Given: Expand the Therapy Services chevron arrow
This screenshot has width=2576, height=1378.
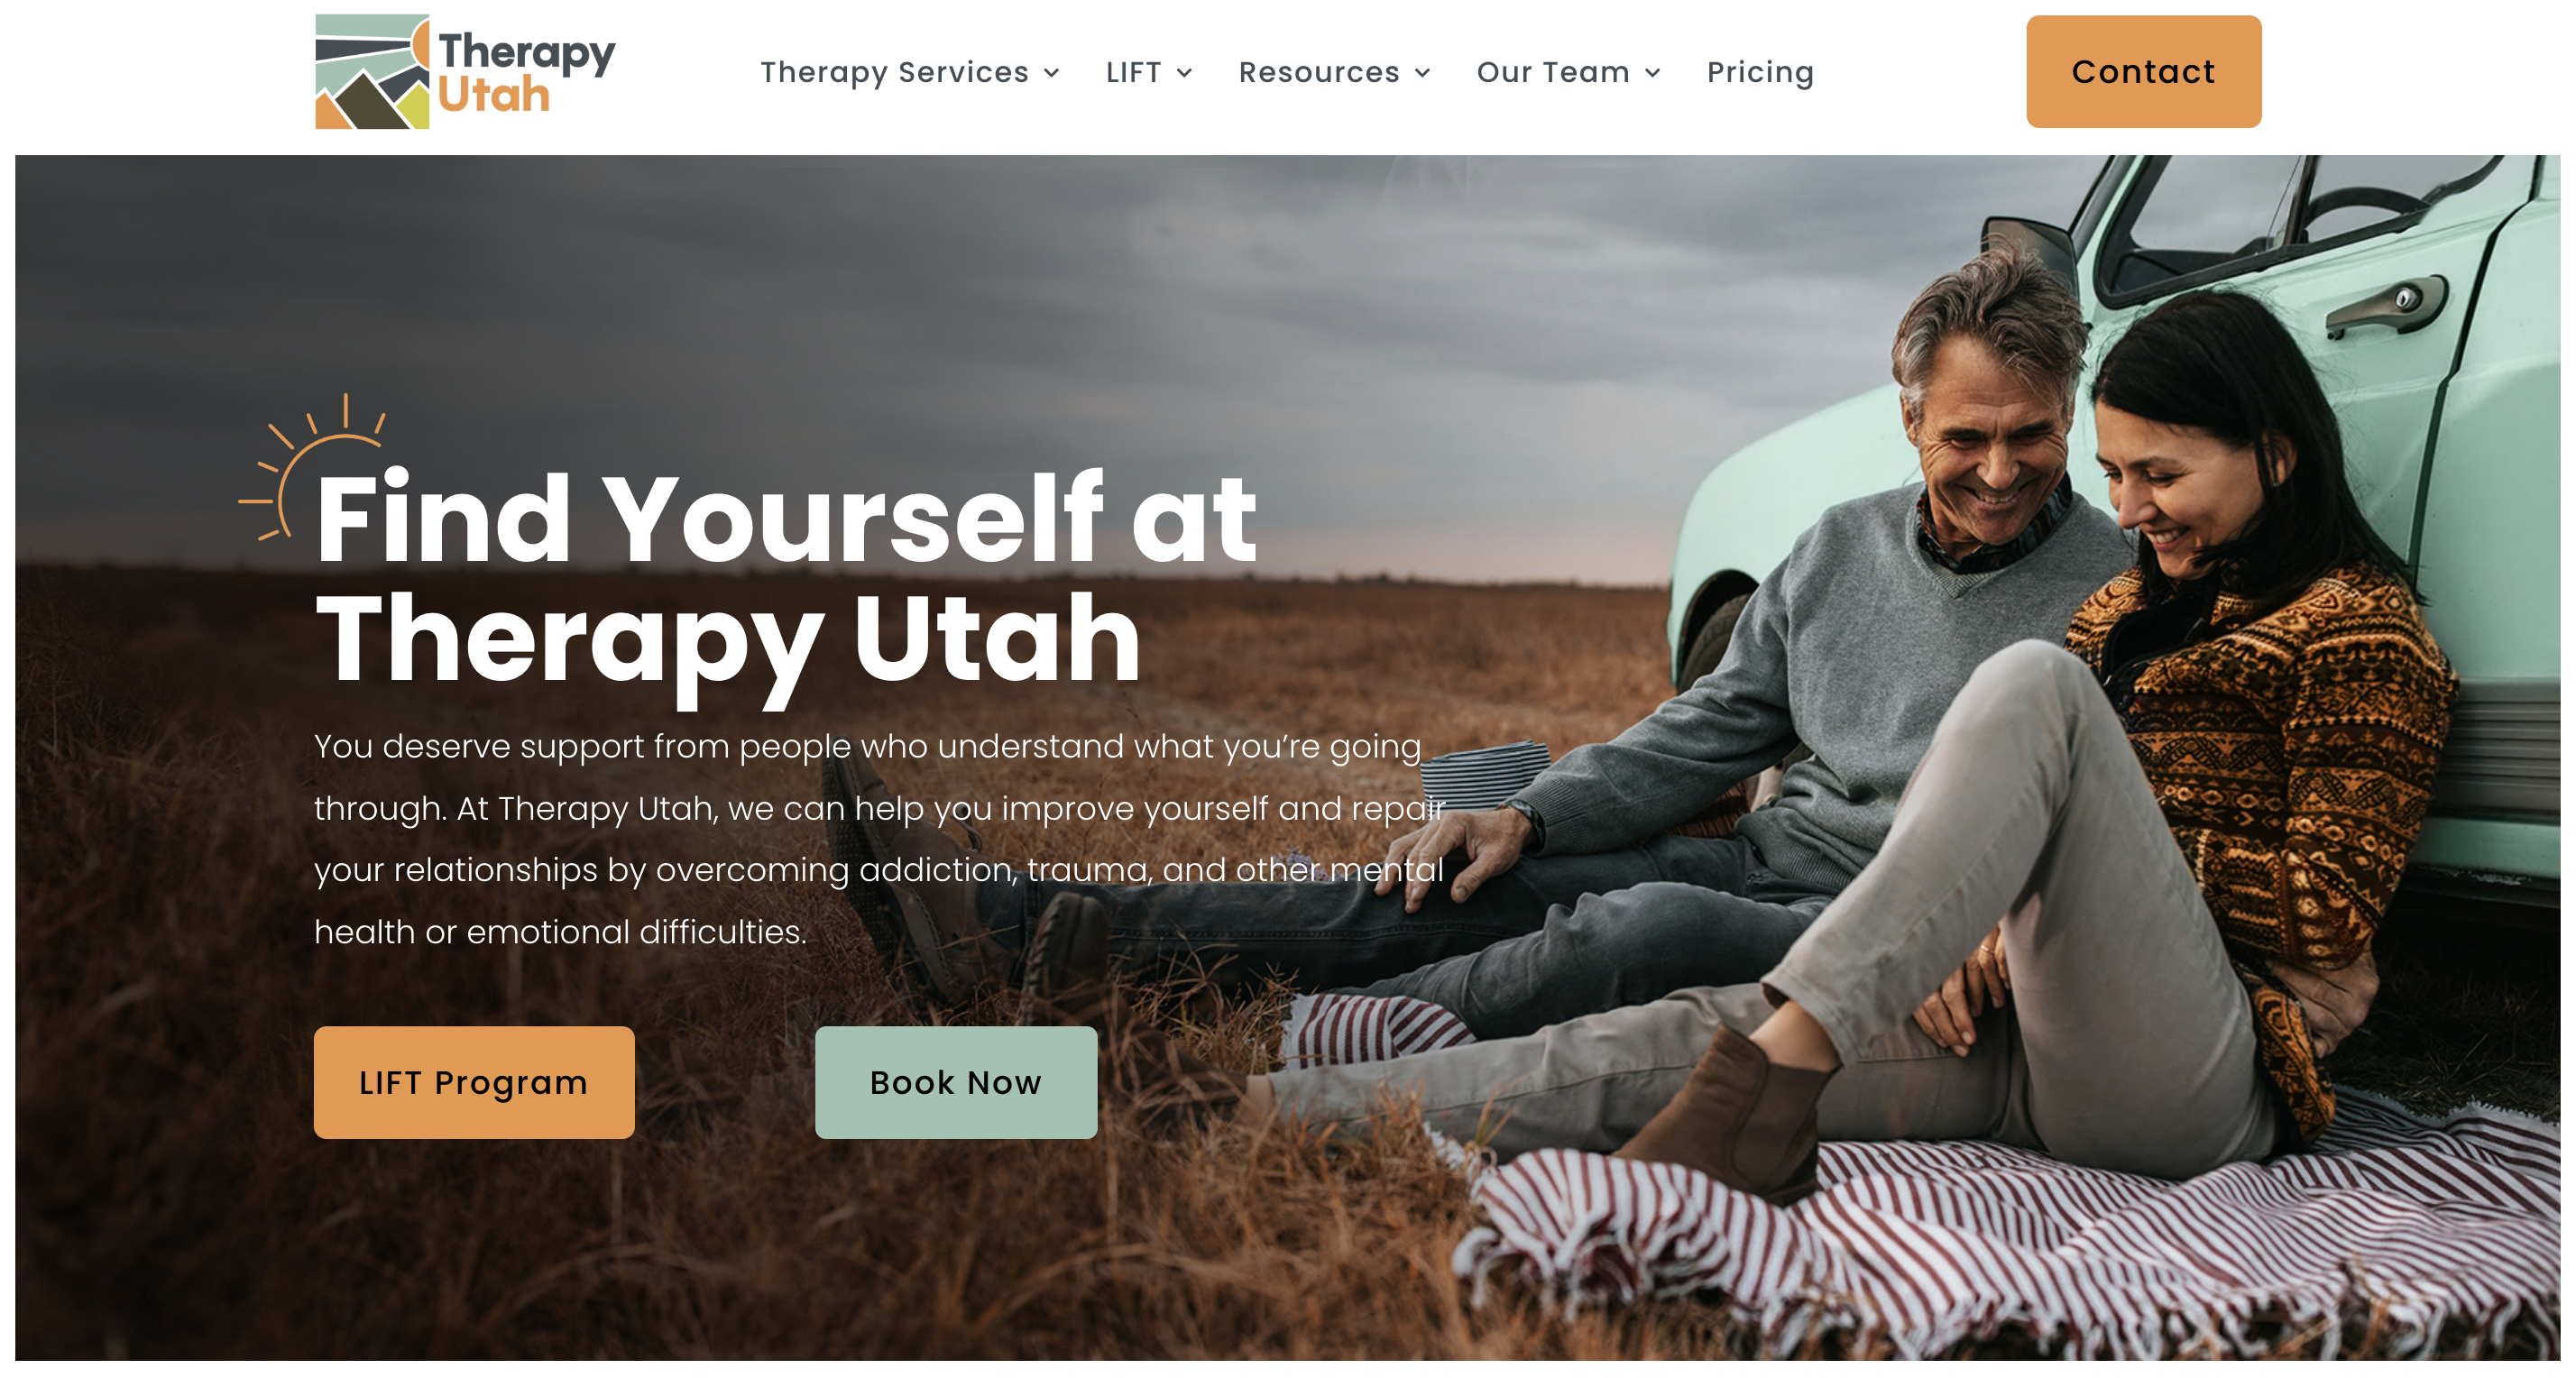Looking at the screenshot, I should [1051, 73].
